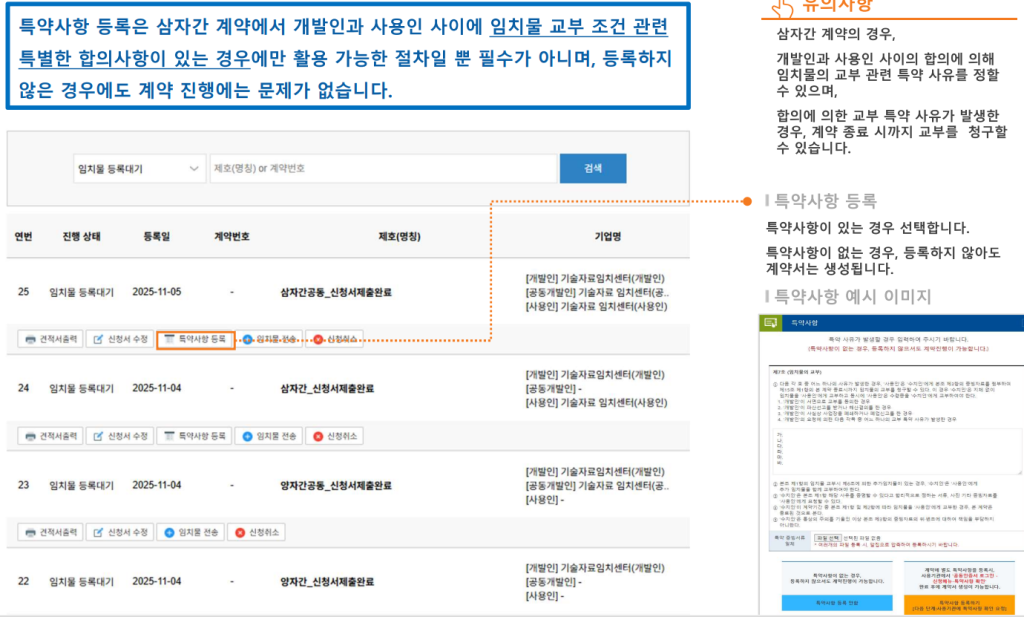This screenshot has width=1024, height=617.
Task: Click blue 특약사항 등록 안함 button in example image
Action: [837, 603]
